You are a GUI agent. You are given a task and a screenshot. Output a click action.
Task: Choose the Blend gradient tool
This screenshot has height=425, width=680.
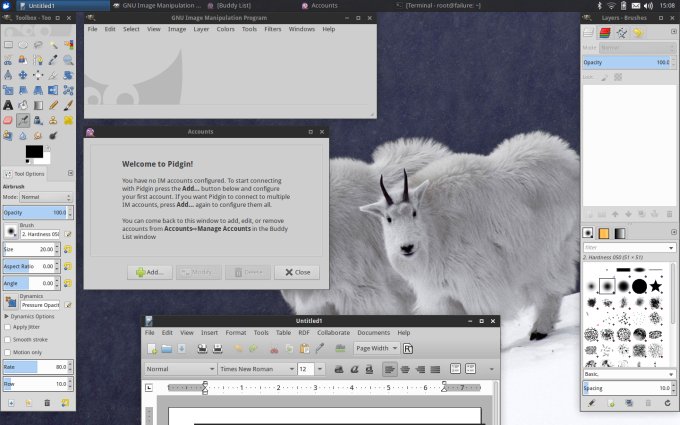click(x=38, y=105)
